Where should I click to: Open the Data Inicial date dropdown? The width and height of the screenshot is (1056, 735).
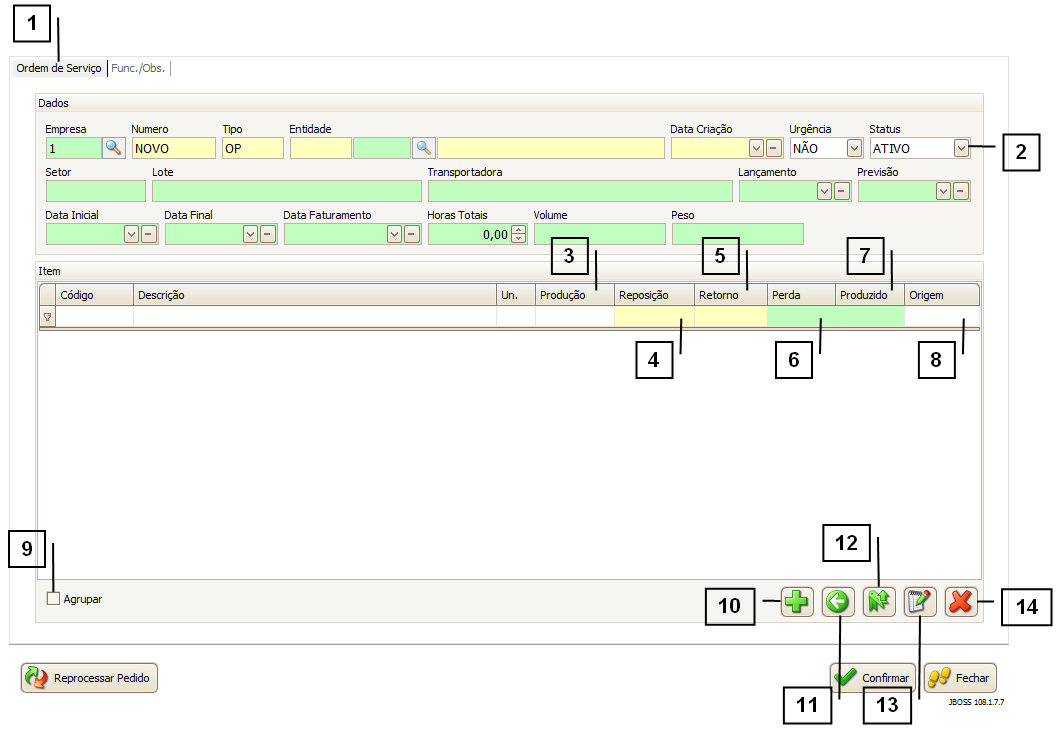(131, 234)
